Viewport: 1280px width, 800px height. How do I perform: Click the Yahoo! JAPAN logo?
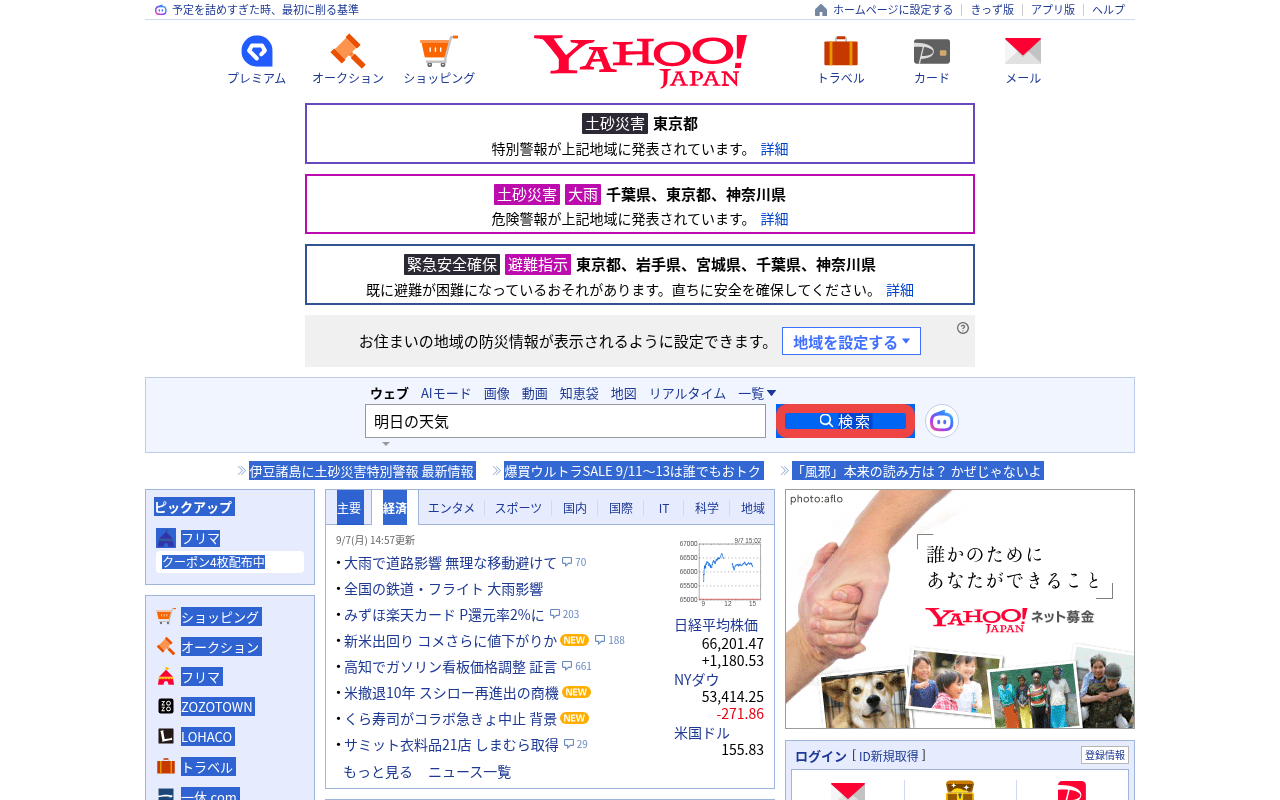(x=640, y=61)
